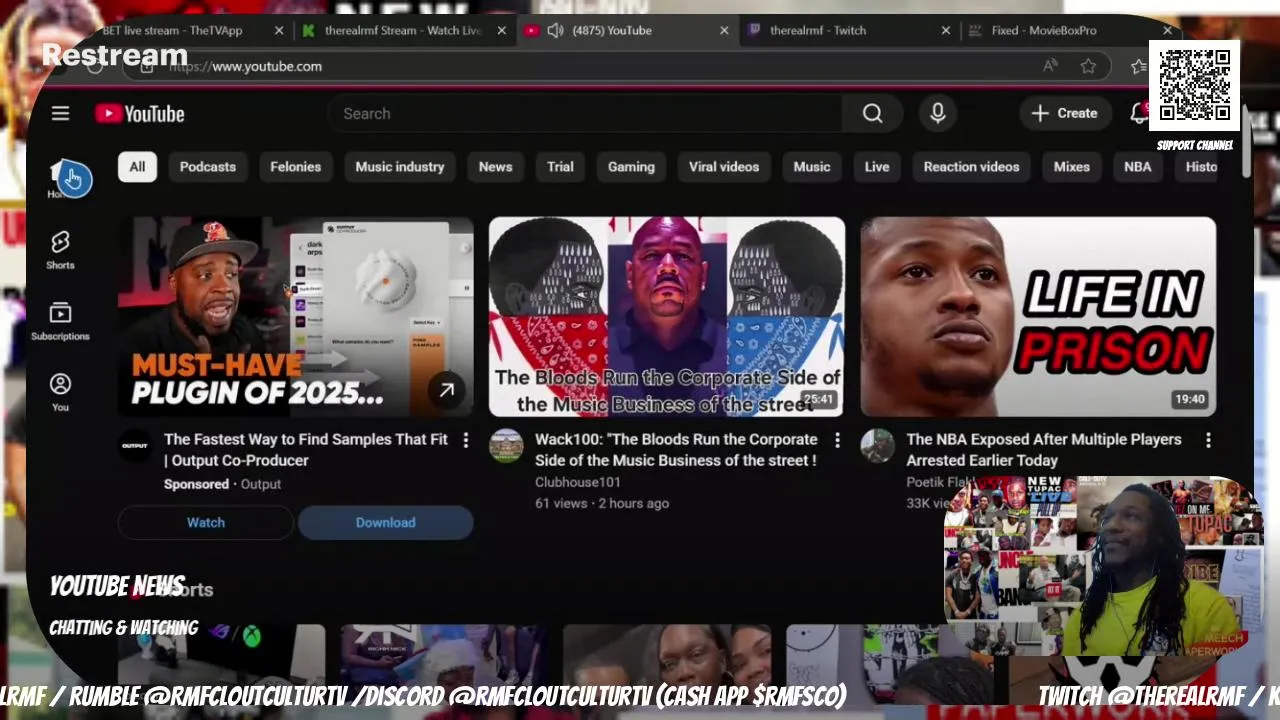This screenshot has width=1280, height=720.
Task: Open the You page in the sidebar
Action: [x=60, y=392]
